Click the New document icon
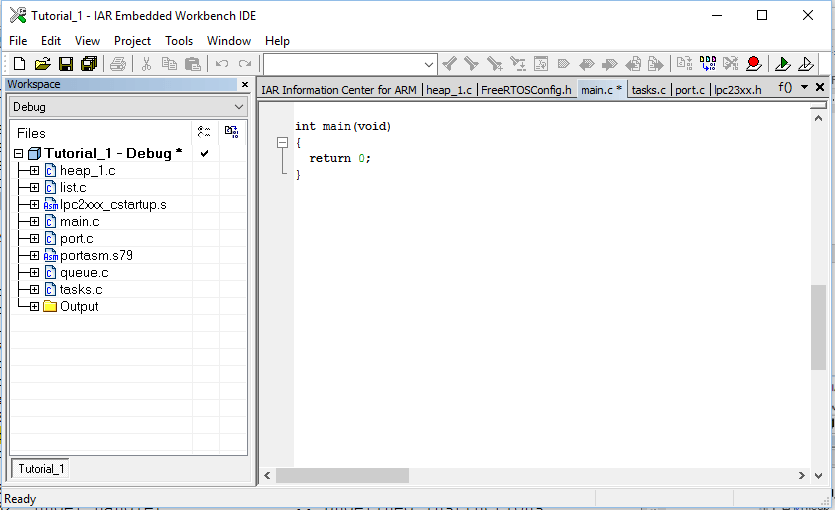Viewport: 835px width, 510px height. tap(18, 64)
